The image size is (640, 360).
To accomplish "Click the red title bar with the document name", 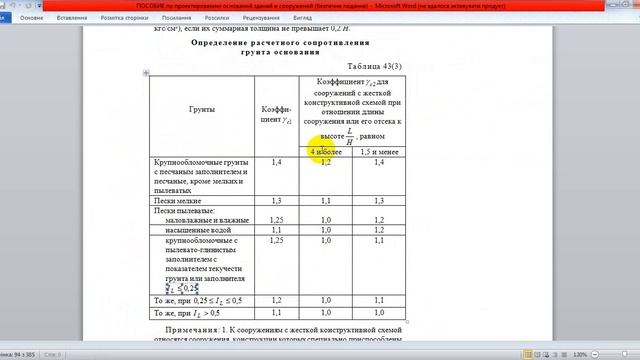I will (324, 6).
